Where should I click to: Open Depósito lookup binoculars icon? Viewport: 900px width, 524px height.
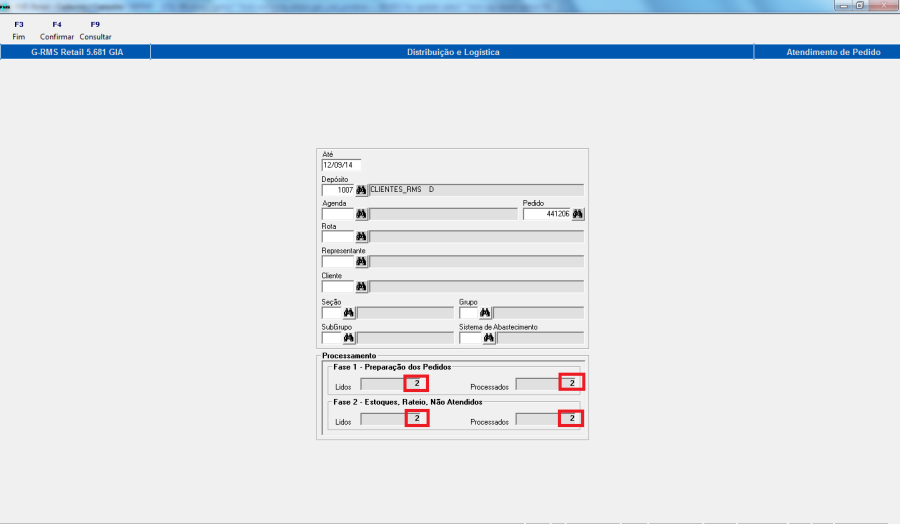361,190
